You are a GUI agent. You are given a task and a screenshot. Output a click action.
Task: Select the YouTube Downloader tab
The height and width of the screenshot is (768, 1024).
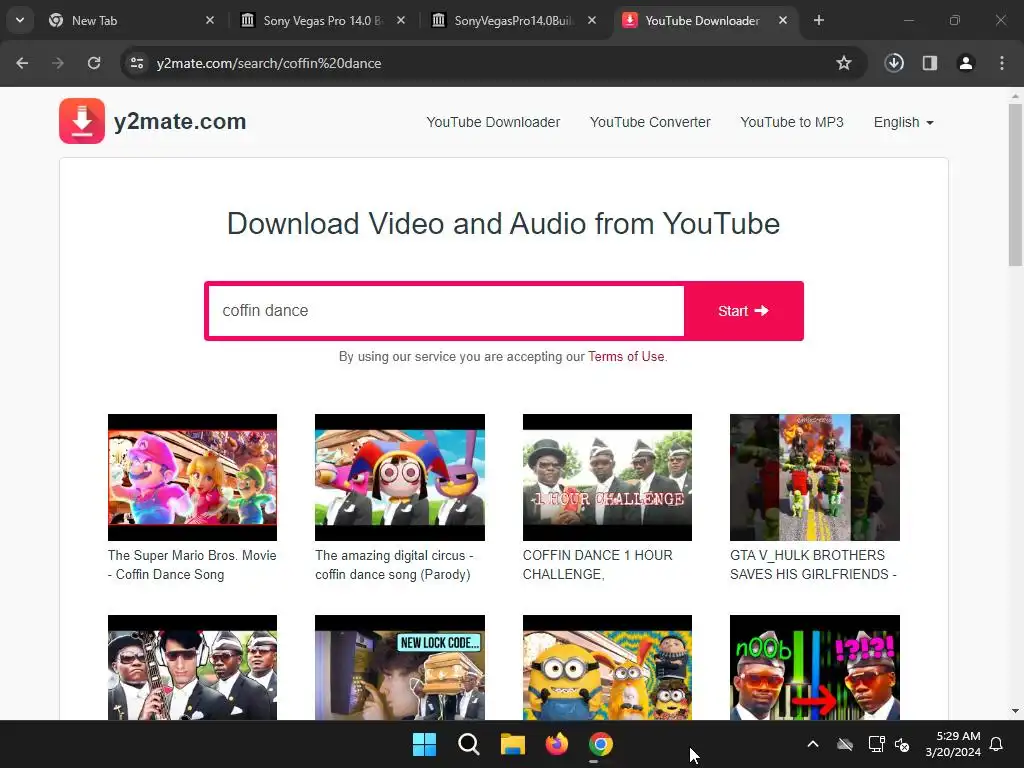(705, 20)
